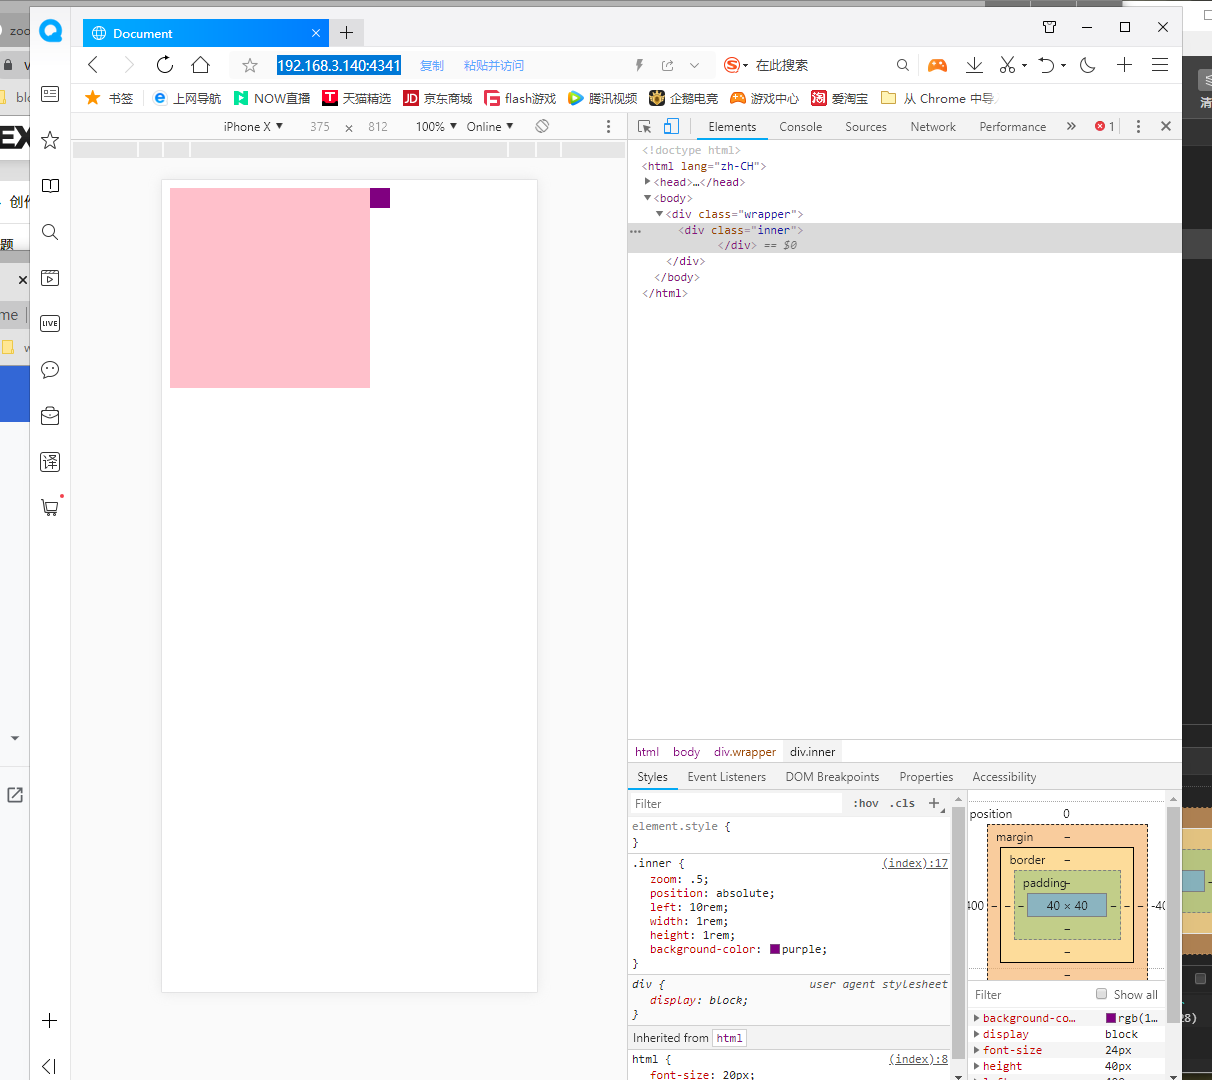Image resolution: width=1212 pixels, height=1080 pixels.
Task: Toggle night mode moon icon
Action: coord(1088,65)
